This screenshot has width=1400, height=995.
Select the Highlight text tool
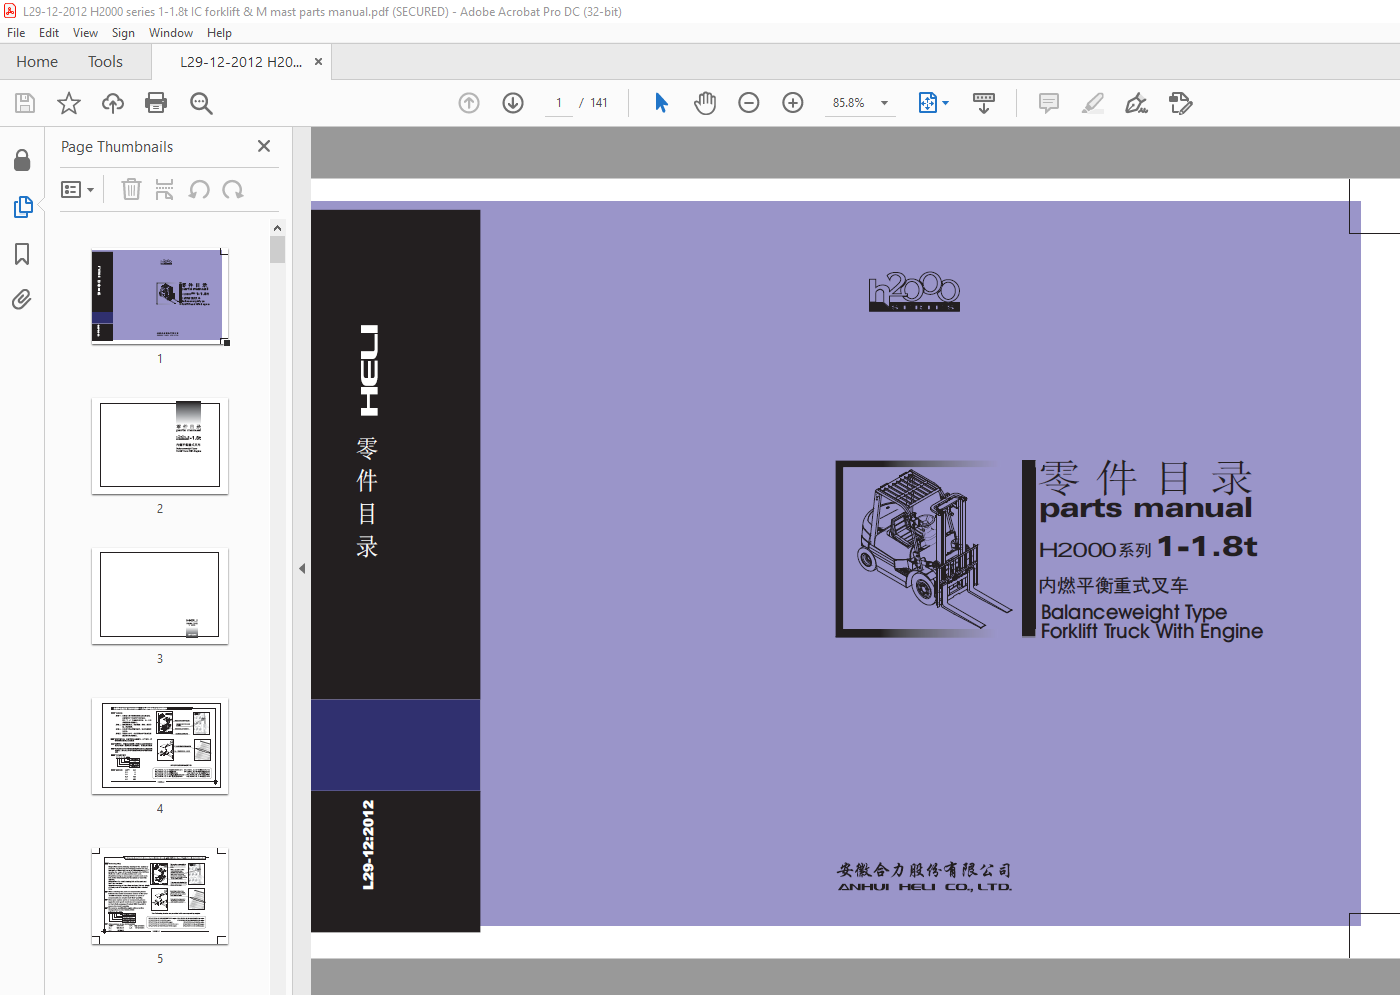pyautogui.click(x=1093, y=103)
